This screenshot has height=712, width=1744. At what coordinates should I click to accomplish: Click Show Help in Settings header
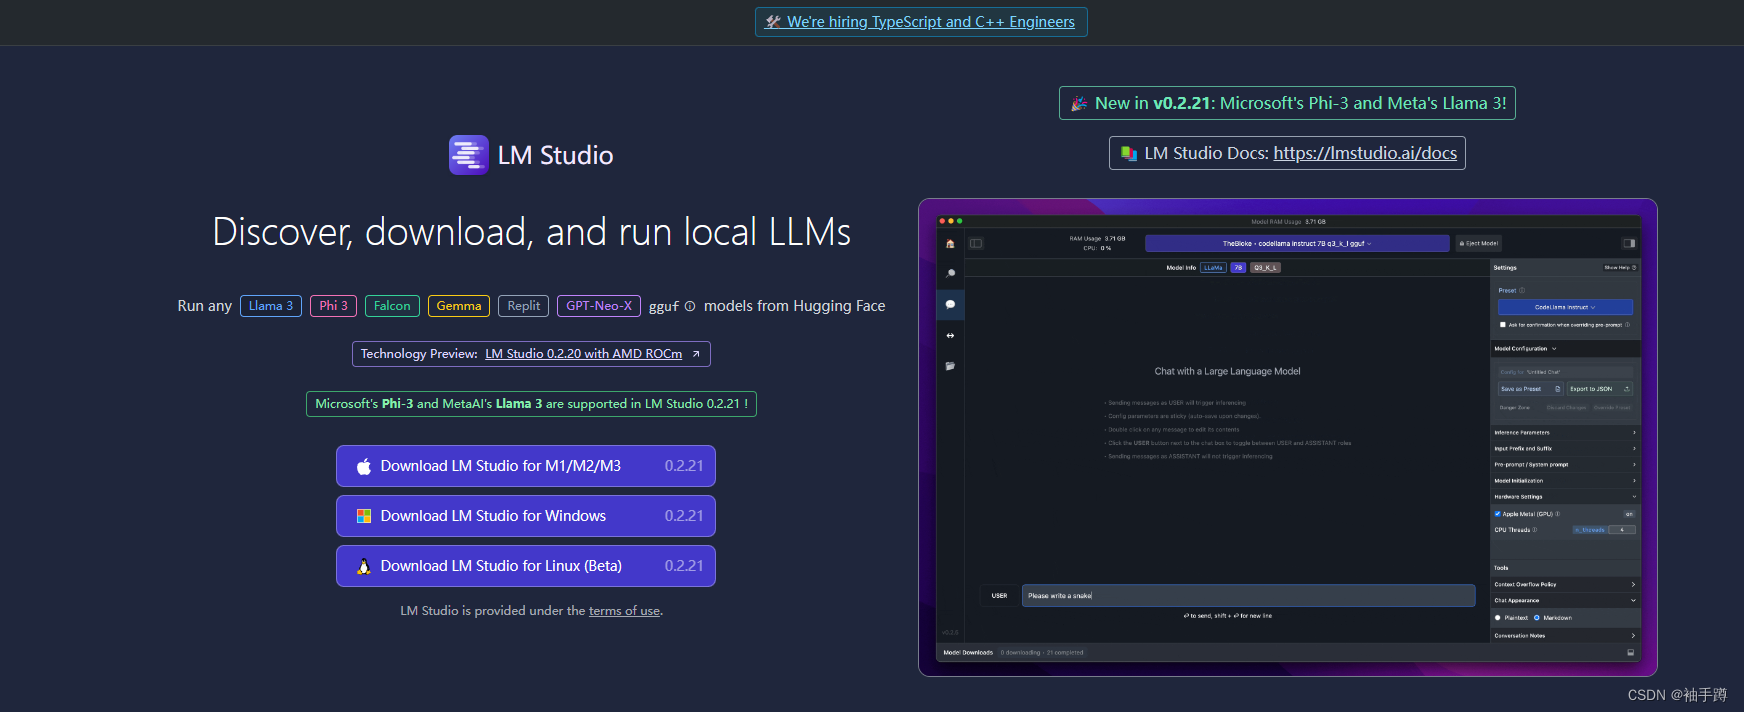coord(1620,268)
